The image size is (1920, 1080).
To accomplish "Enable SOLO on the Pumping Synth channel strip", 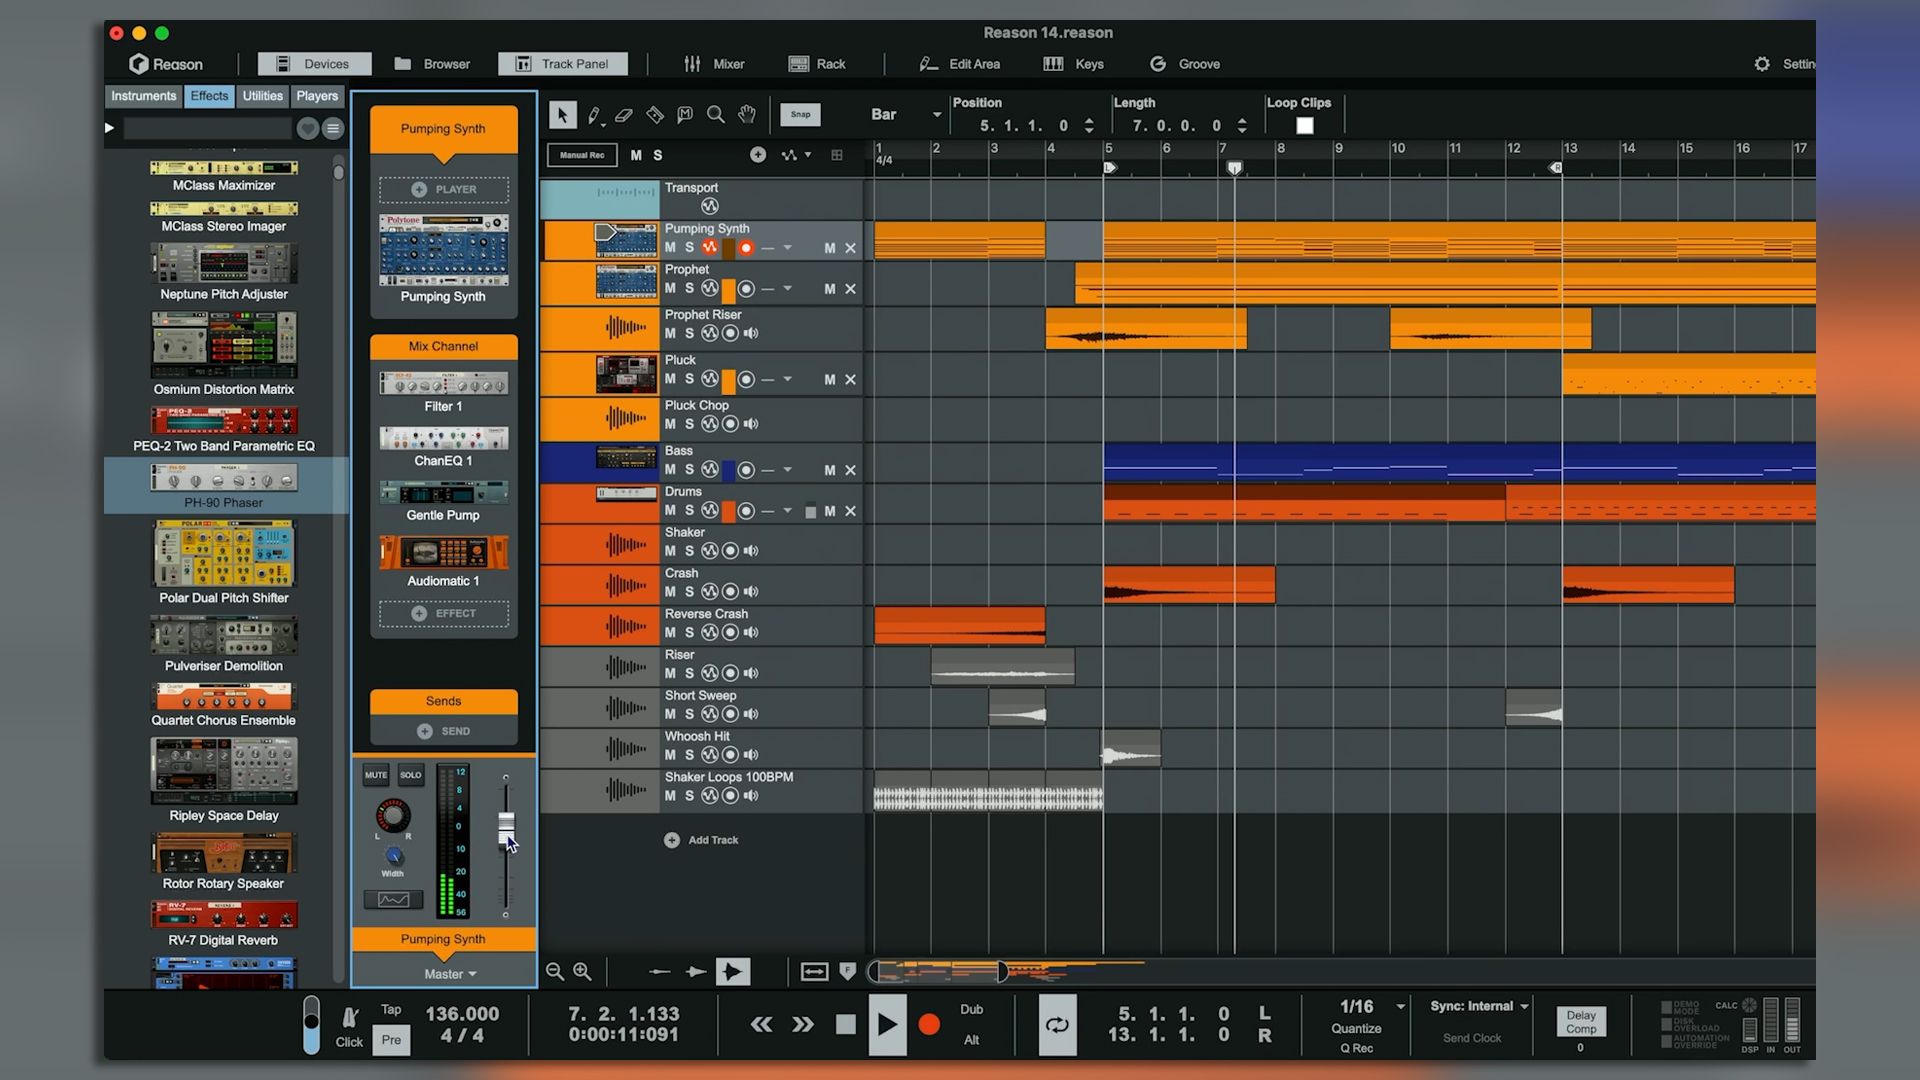I will (410, 774).
